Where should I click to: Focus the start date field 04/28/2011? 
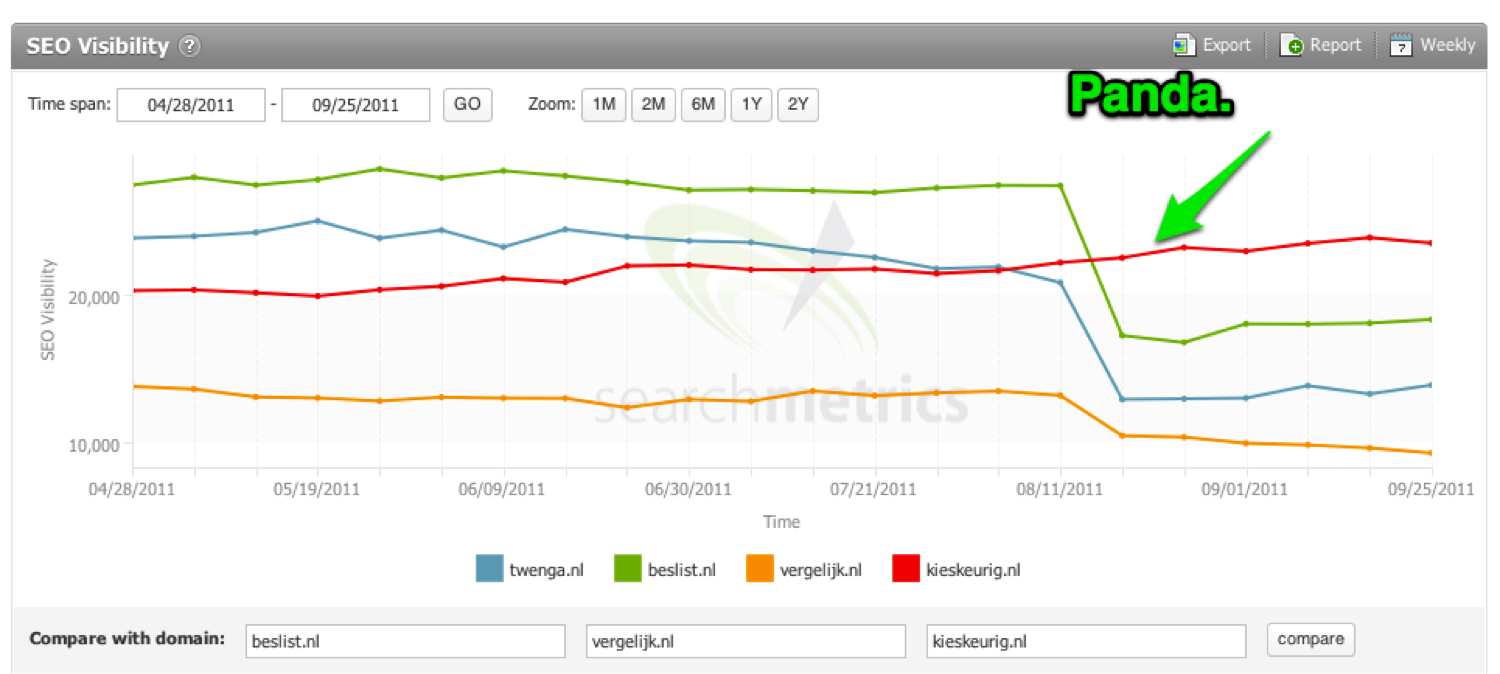(191, 105)
